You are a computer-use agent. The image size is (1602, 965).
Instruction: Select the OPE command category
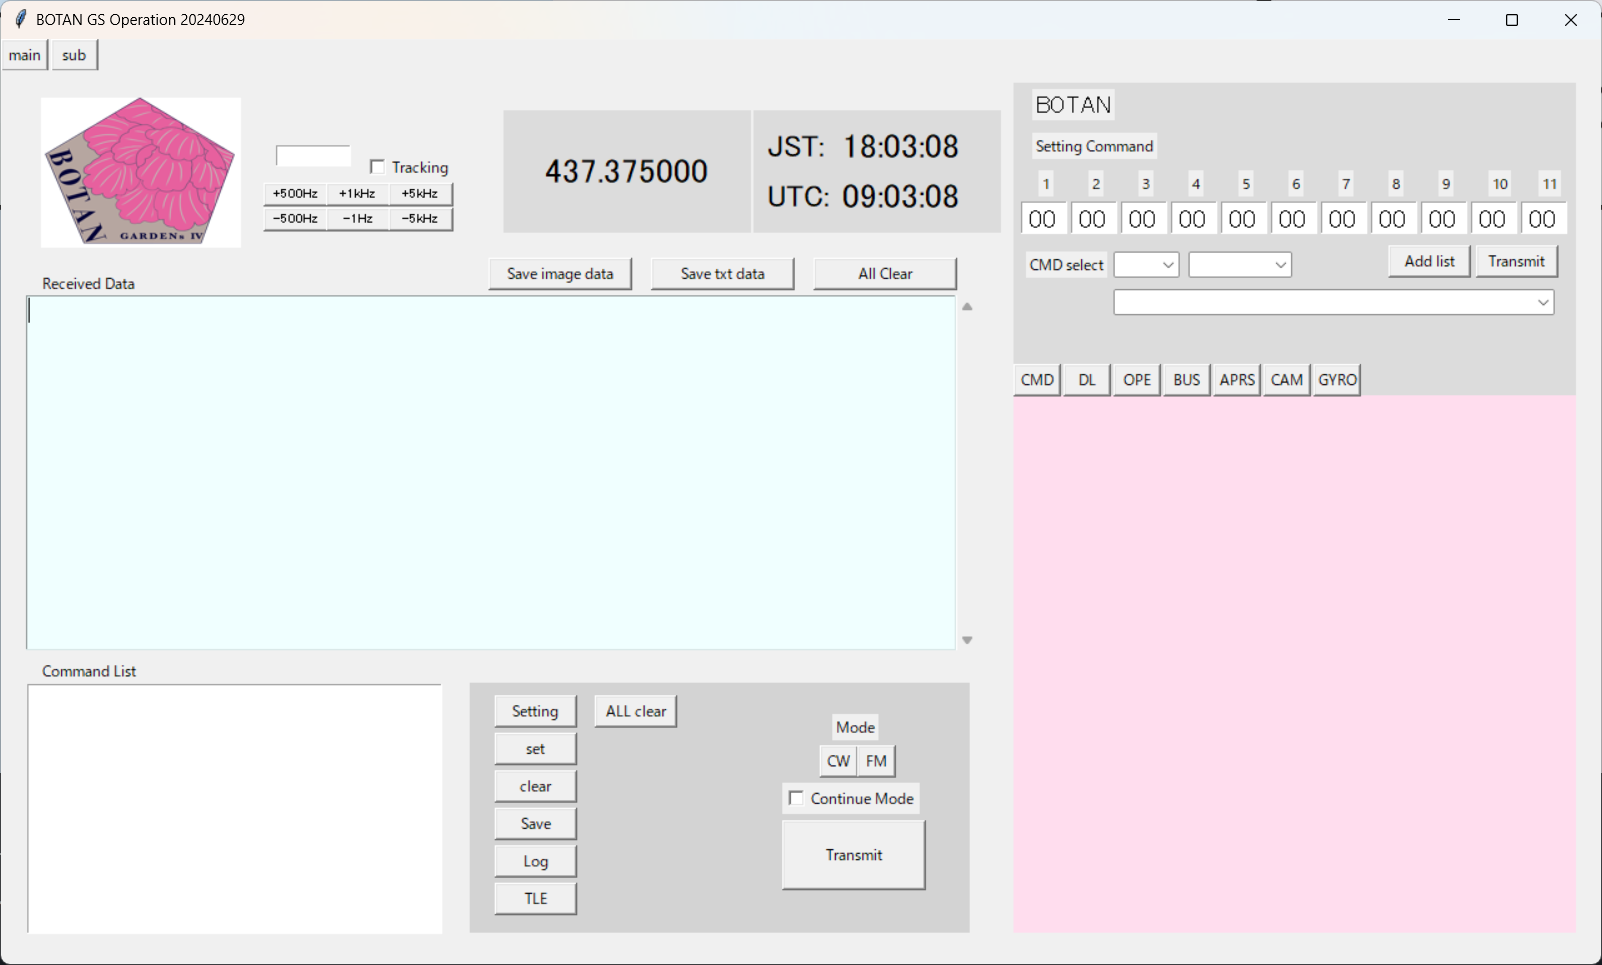point(1136,379)
